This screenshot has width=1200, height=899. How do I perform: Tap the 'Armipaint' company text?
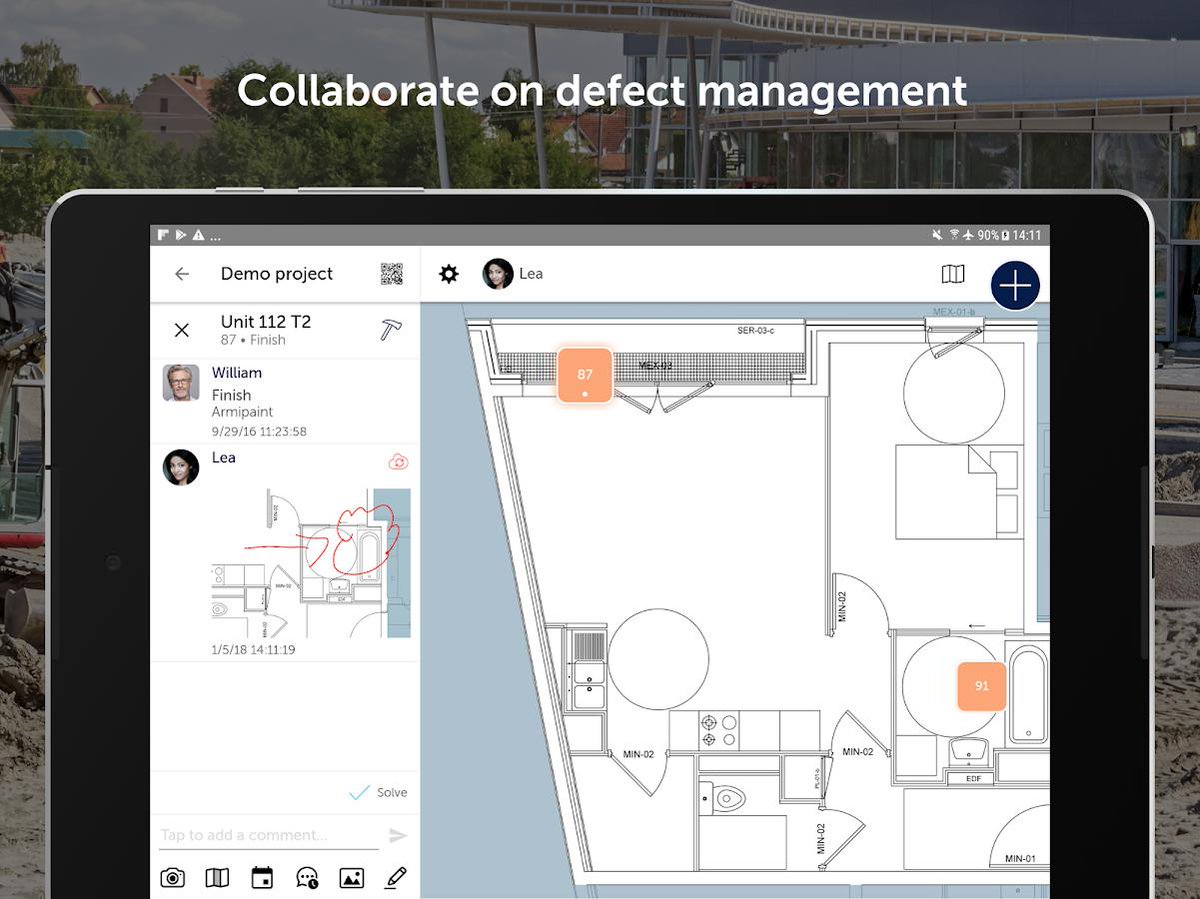[x=242, y=412]
